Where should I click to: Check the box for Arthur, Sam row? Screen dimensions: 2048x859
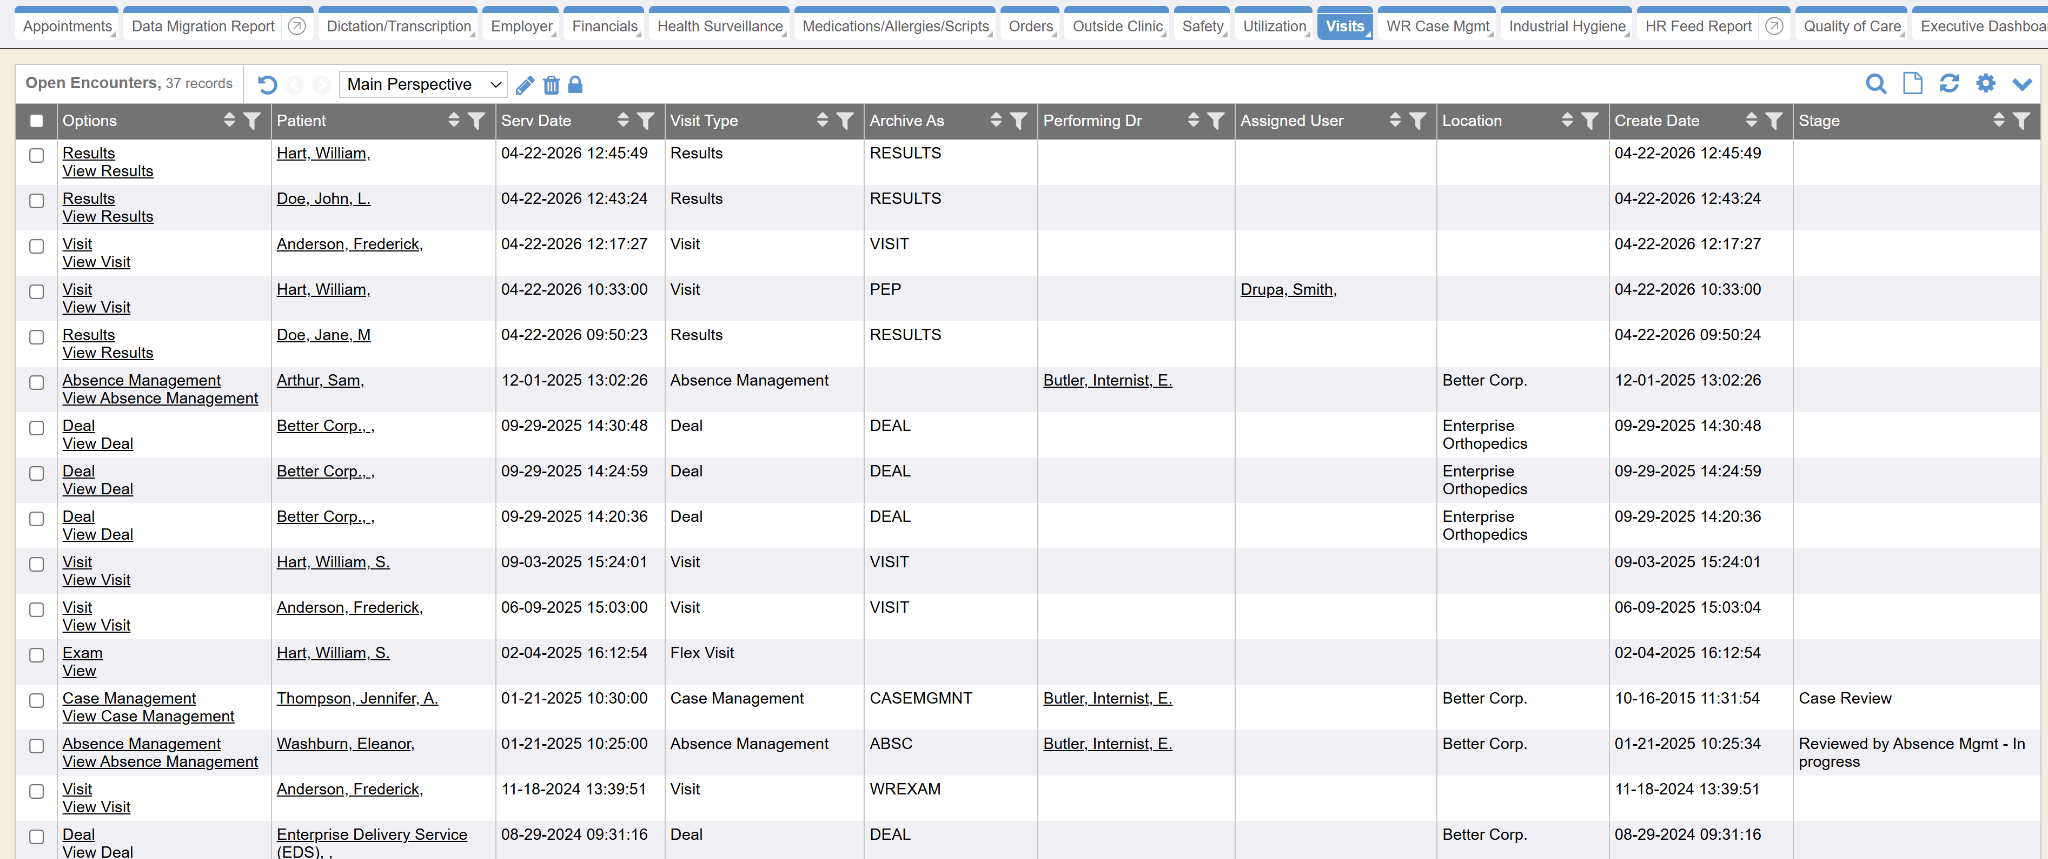pyautogui.click(x=37, y=383)
